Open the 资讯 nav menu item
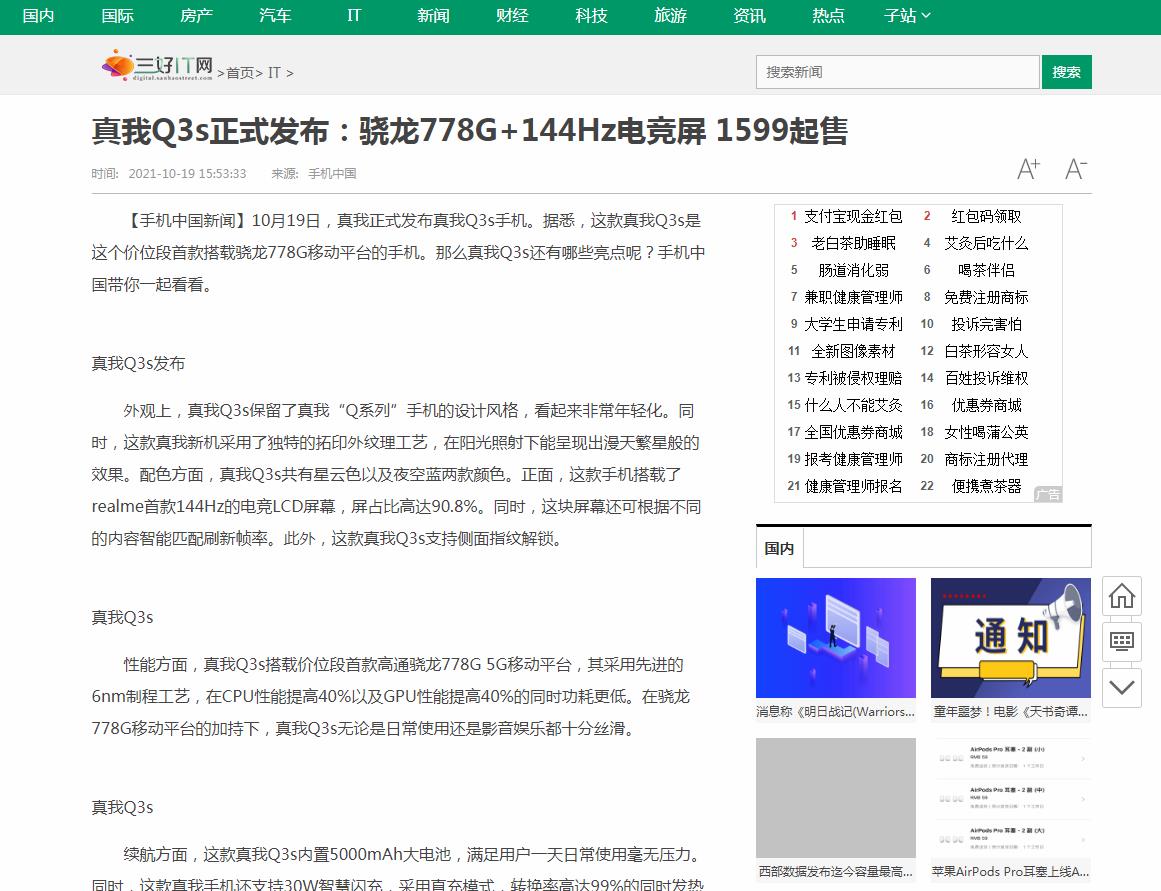 pyautogui.click(x=749, y=16)
